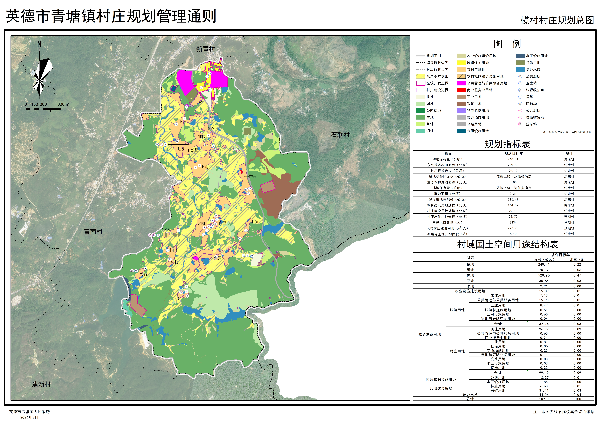The image size is (600, 424).
Task: Click the right magenta parcel at map top
Action: (x=219, y=79)
